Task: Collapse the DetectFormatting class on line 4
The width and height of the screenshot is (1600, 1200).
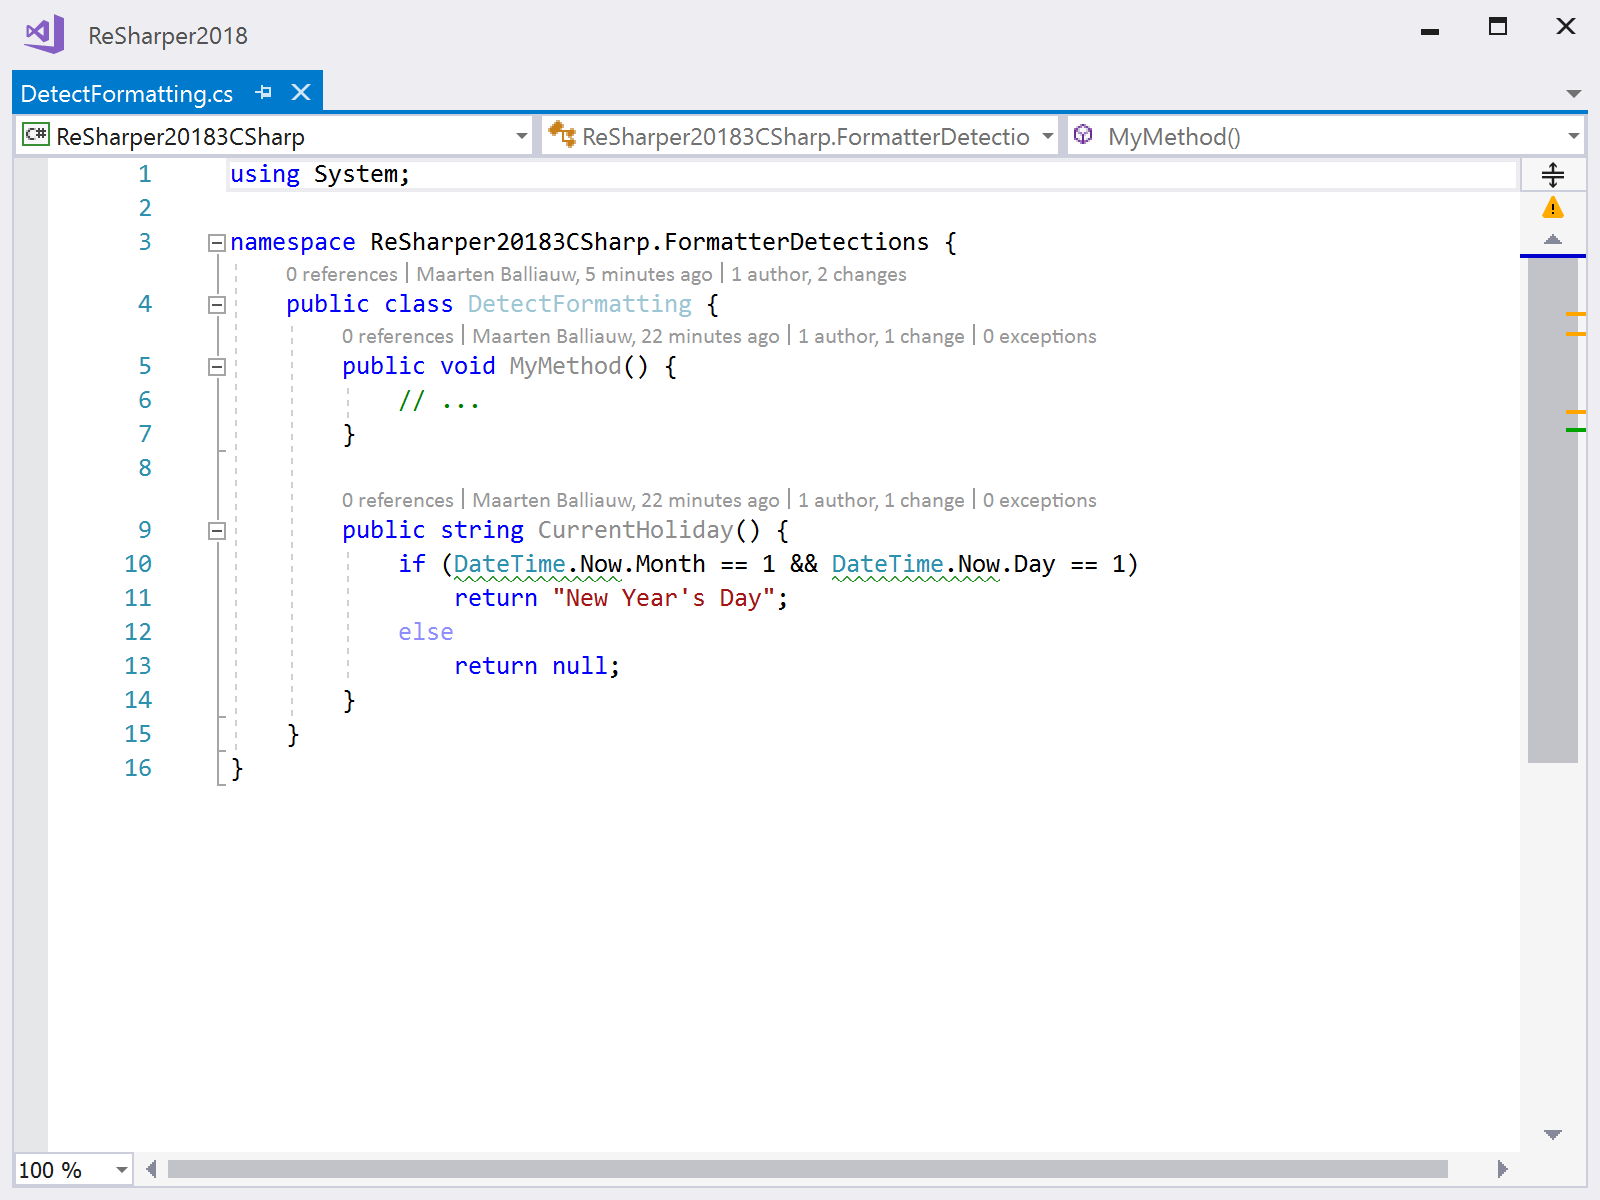Action: coord(216,304)
